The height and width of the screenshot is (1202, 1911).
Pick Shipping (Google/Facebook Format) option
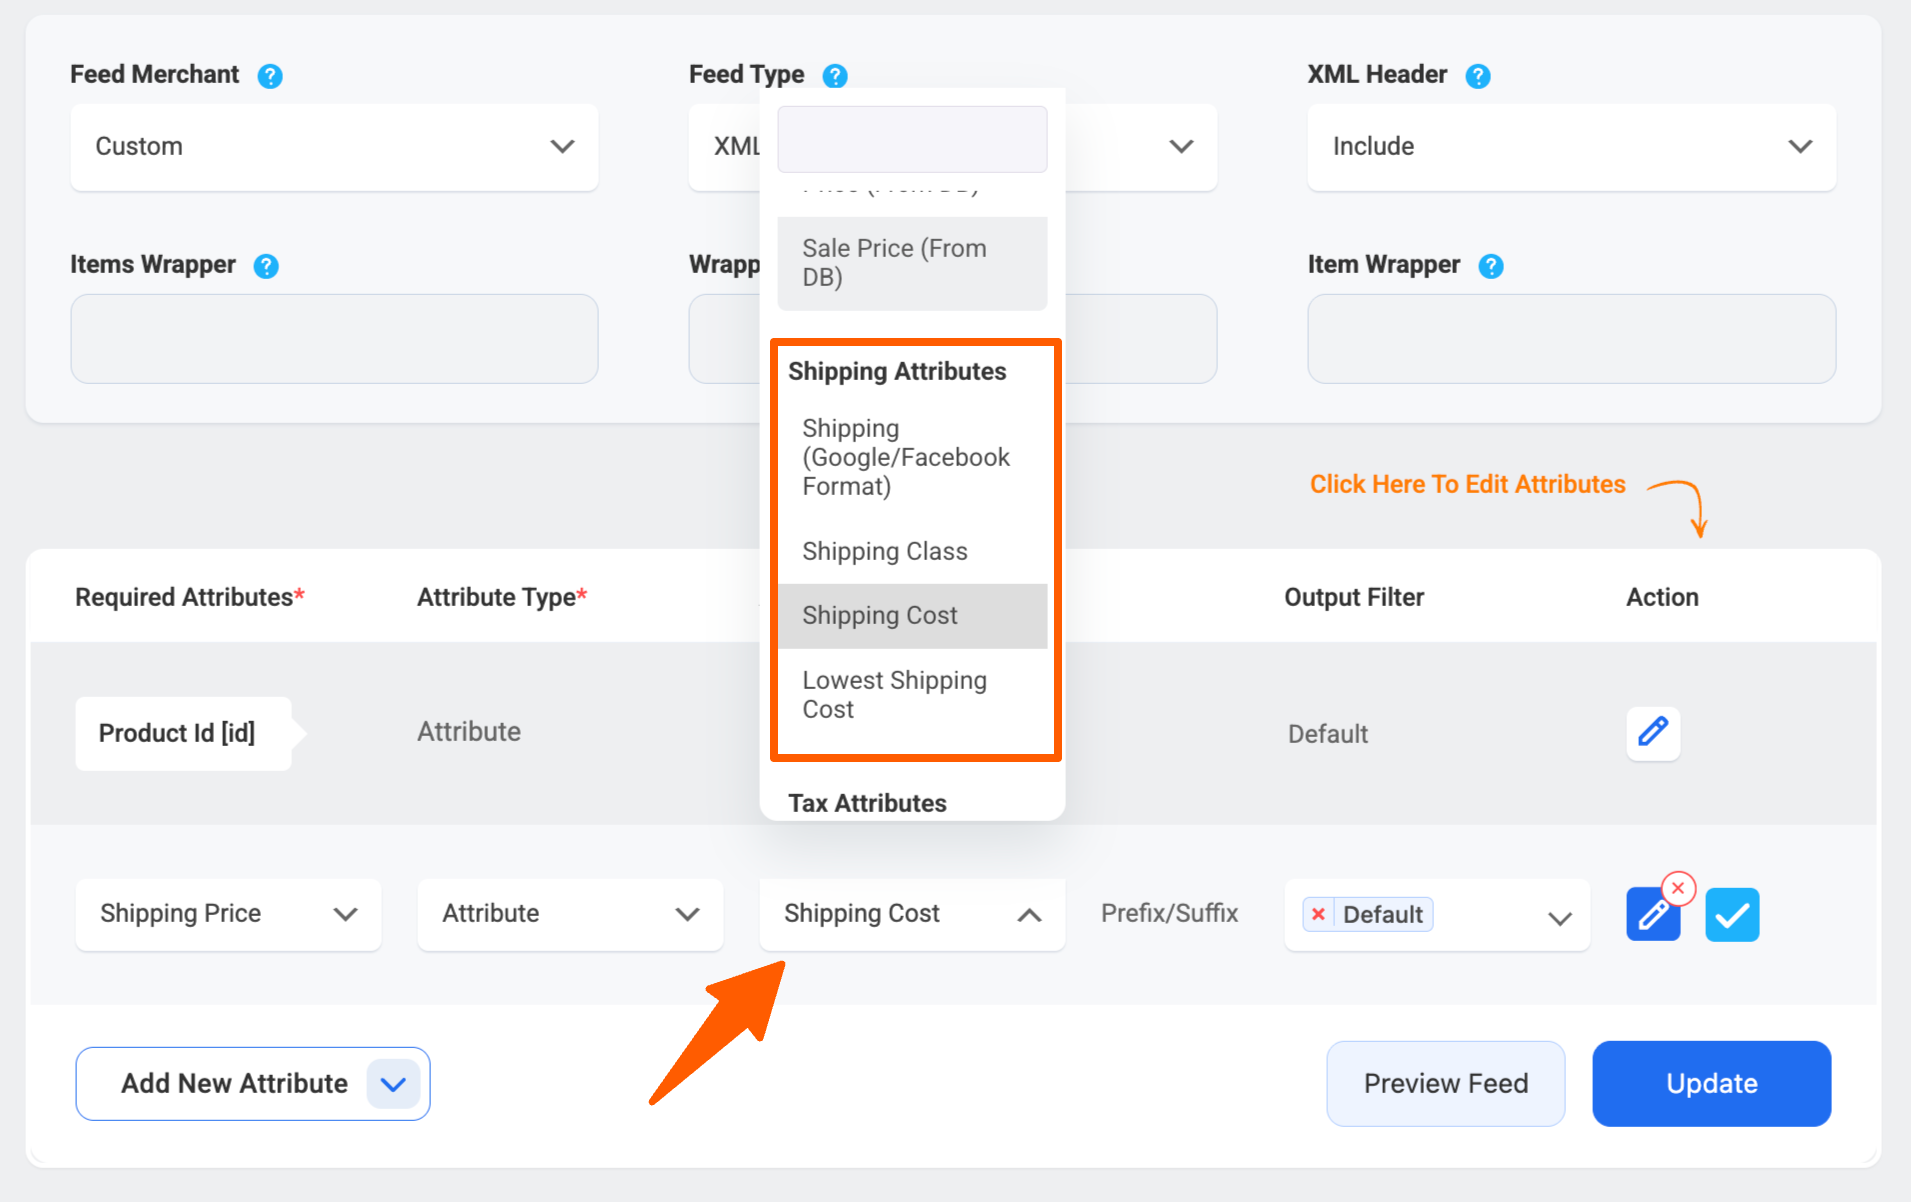tap(905, 457)
